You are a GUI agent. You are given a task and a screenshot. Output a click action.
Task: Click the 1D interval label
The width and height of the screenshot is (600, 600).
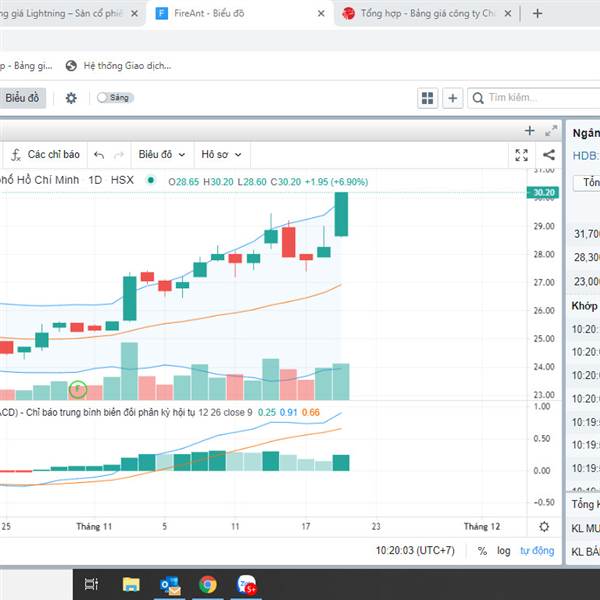coord(95,180)
